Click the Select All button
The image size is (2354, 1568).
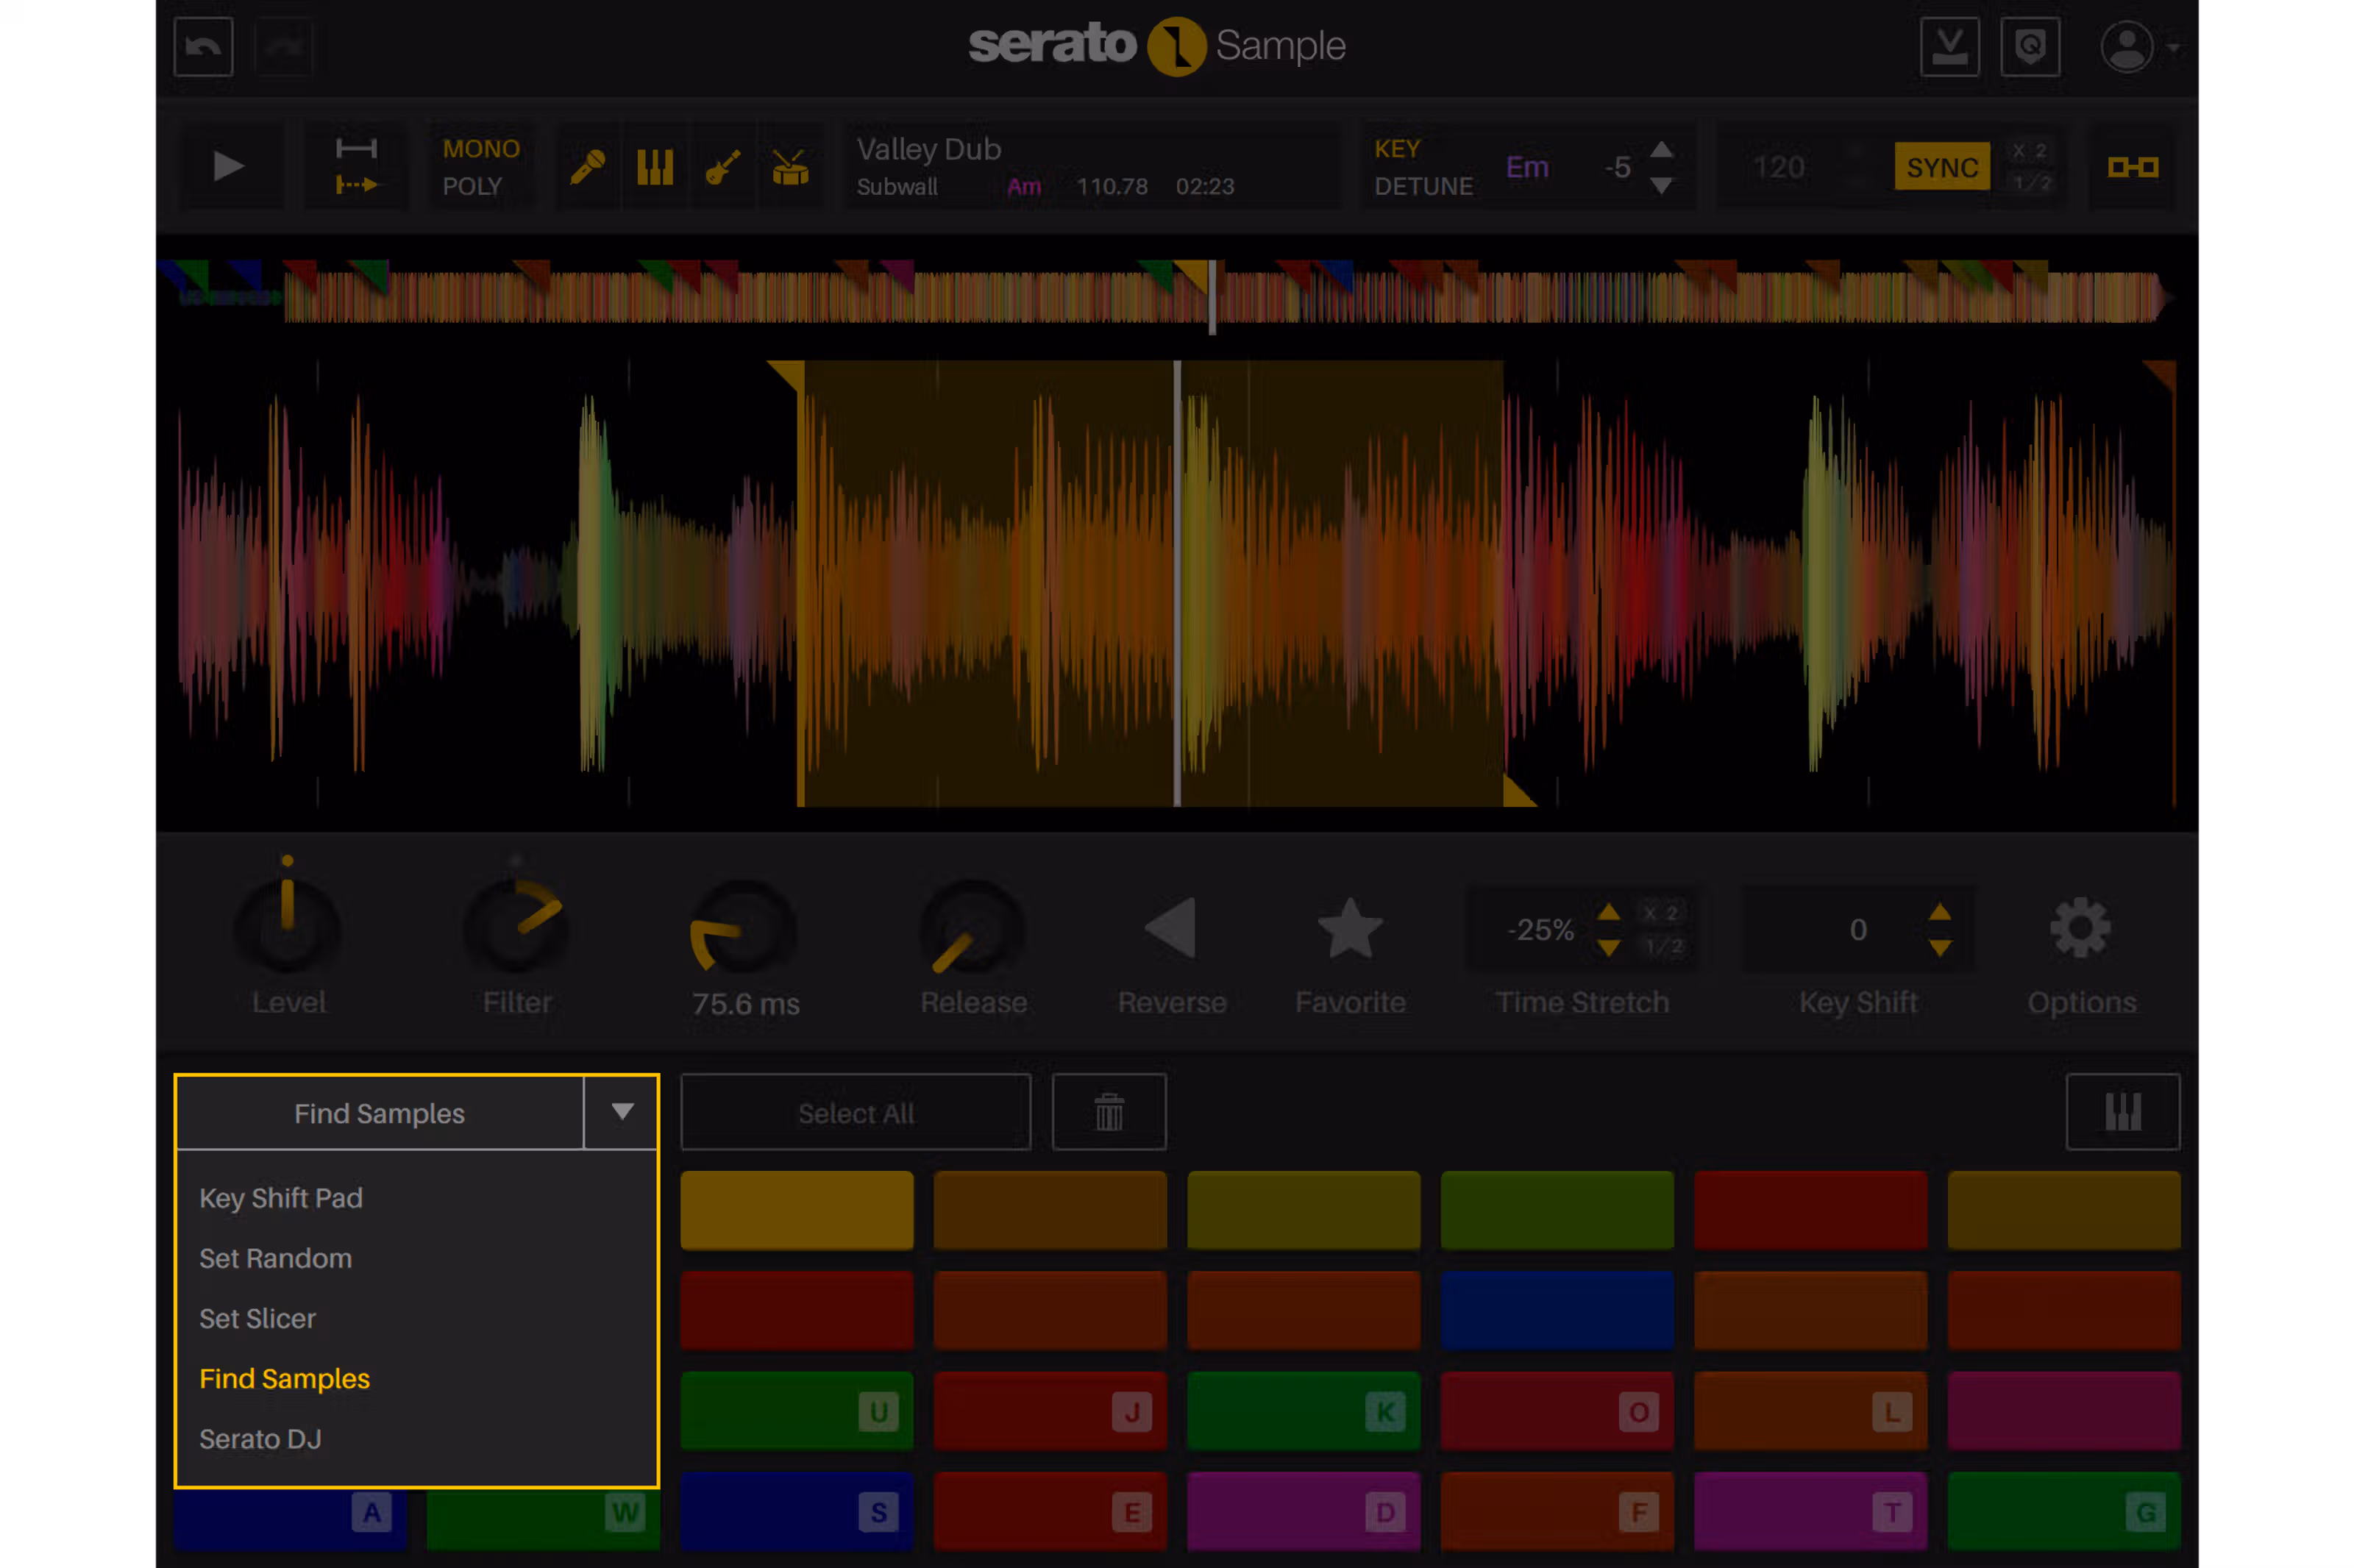(856, 1112)
